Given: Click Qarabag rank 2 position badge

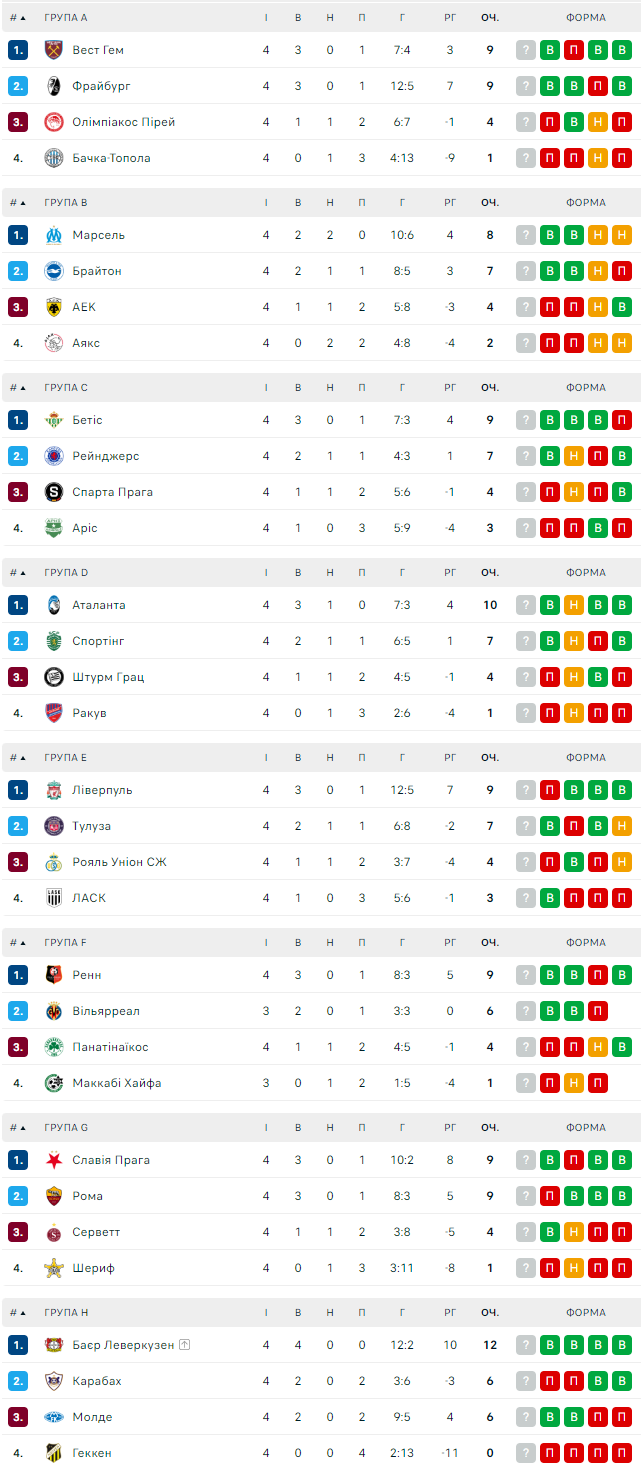Looking at the screenshot, I should click(x=18, y=1381).
